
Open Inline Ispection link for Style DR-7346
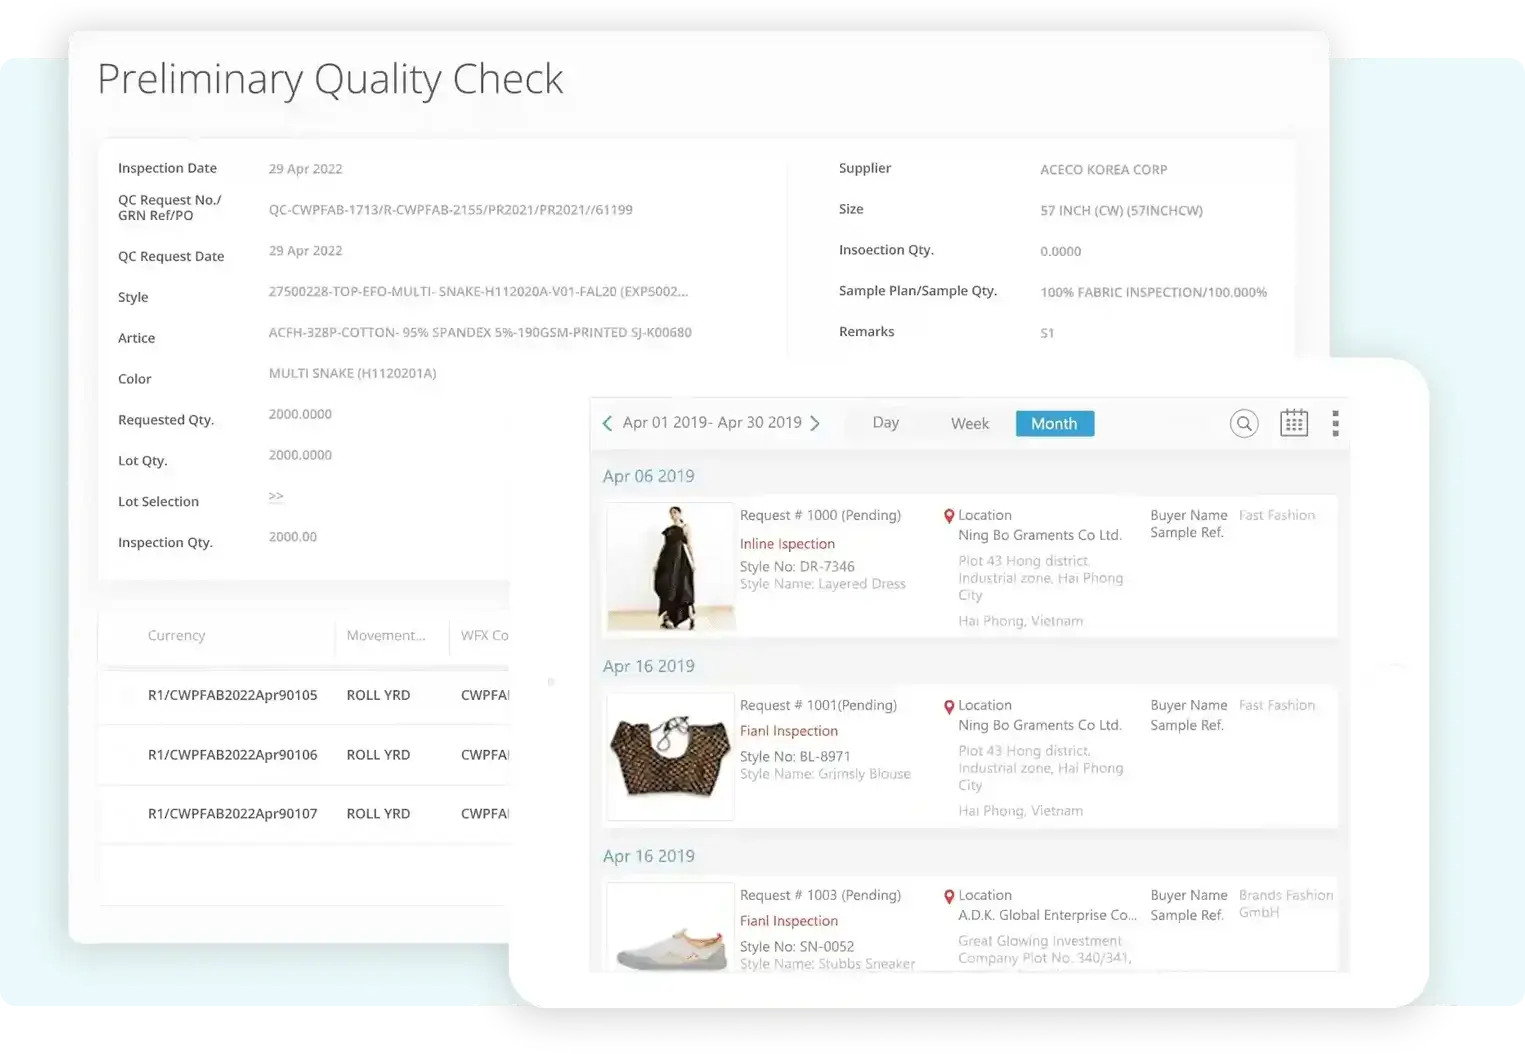pyautogui.click(x=787, y=543)
